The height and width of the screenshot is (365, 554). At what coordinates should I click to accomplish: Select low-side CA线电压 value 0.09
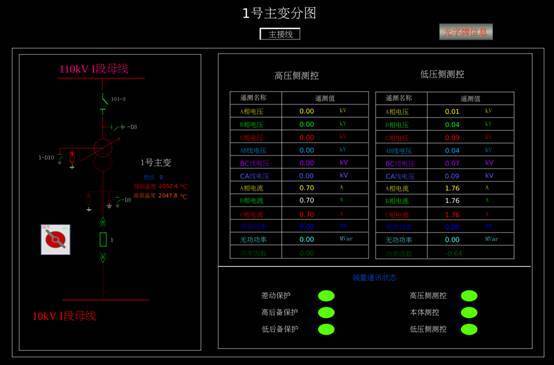point(452,176)
